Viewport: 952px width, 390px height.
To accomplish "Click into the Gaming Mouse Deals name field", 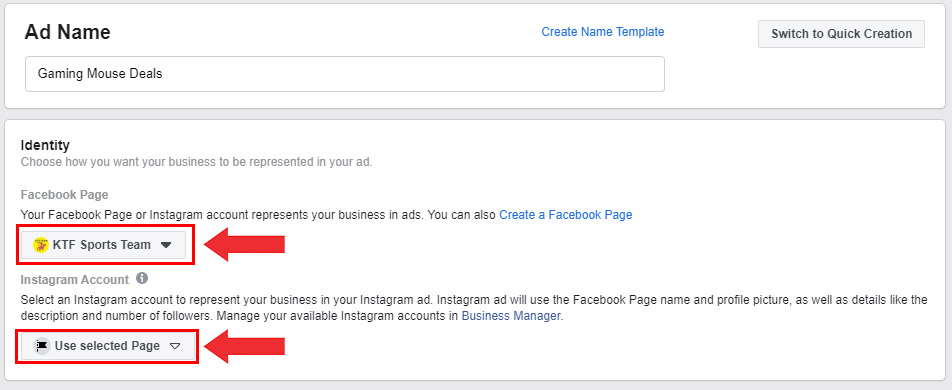I will click(345, 74).
